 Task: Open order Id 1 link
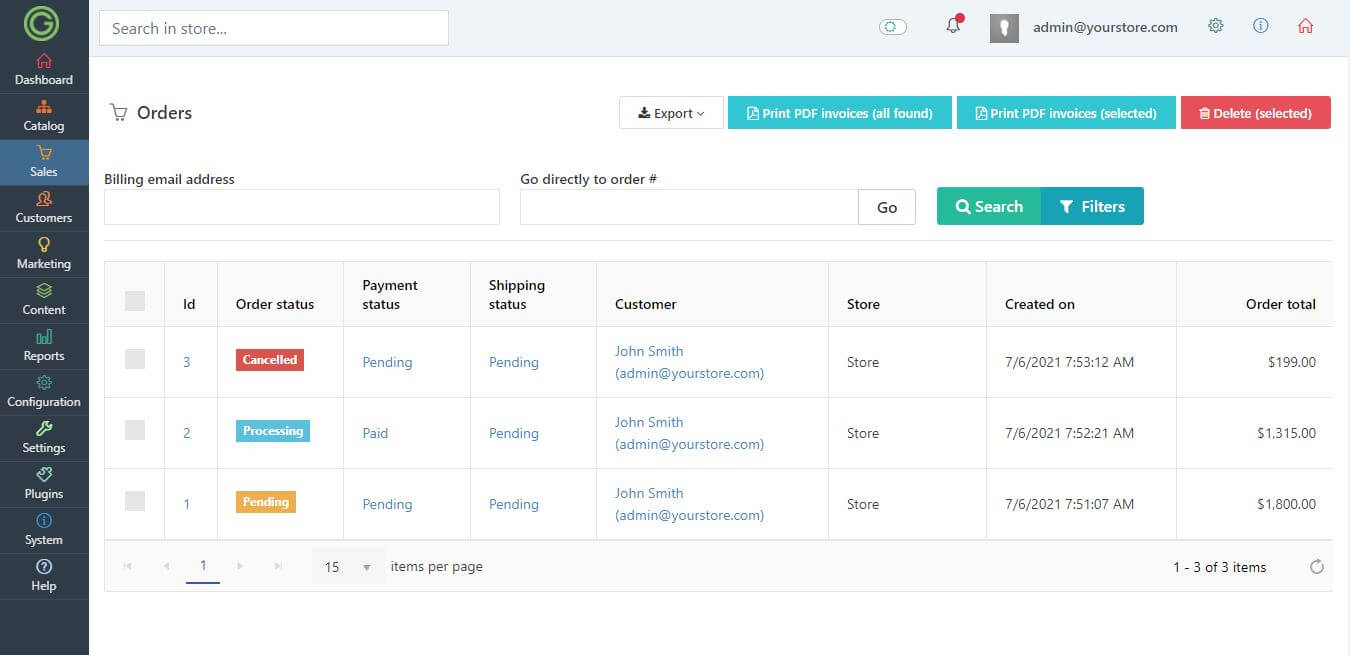click(x=186, y=504)
